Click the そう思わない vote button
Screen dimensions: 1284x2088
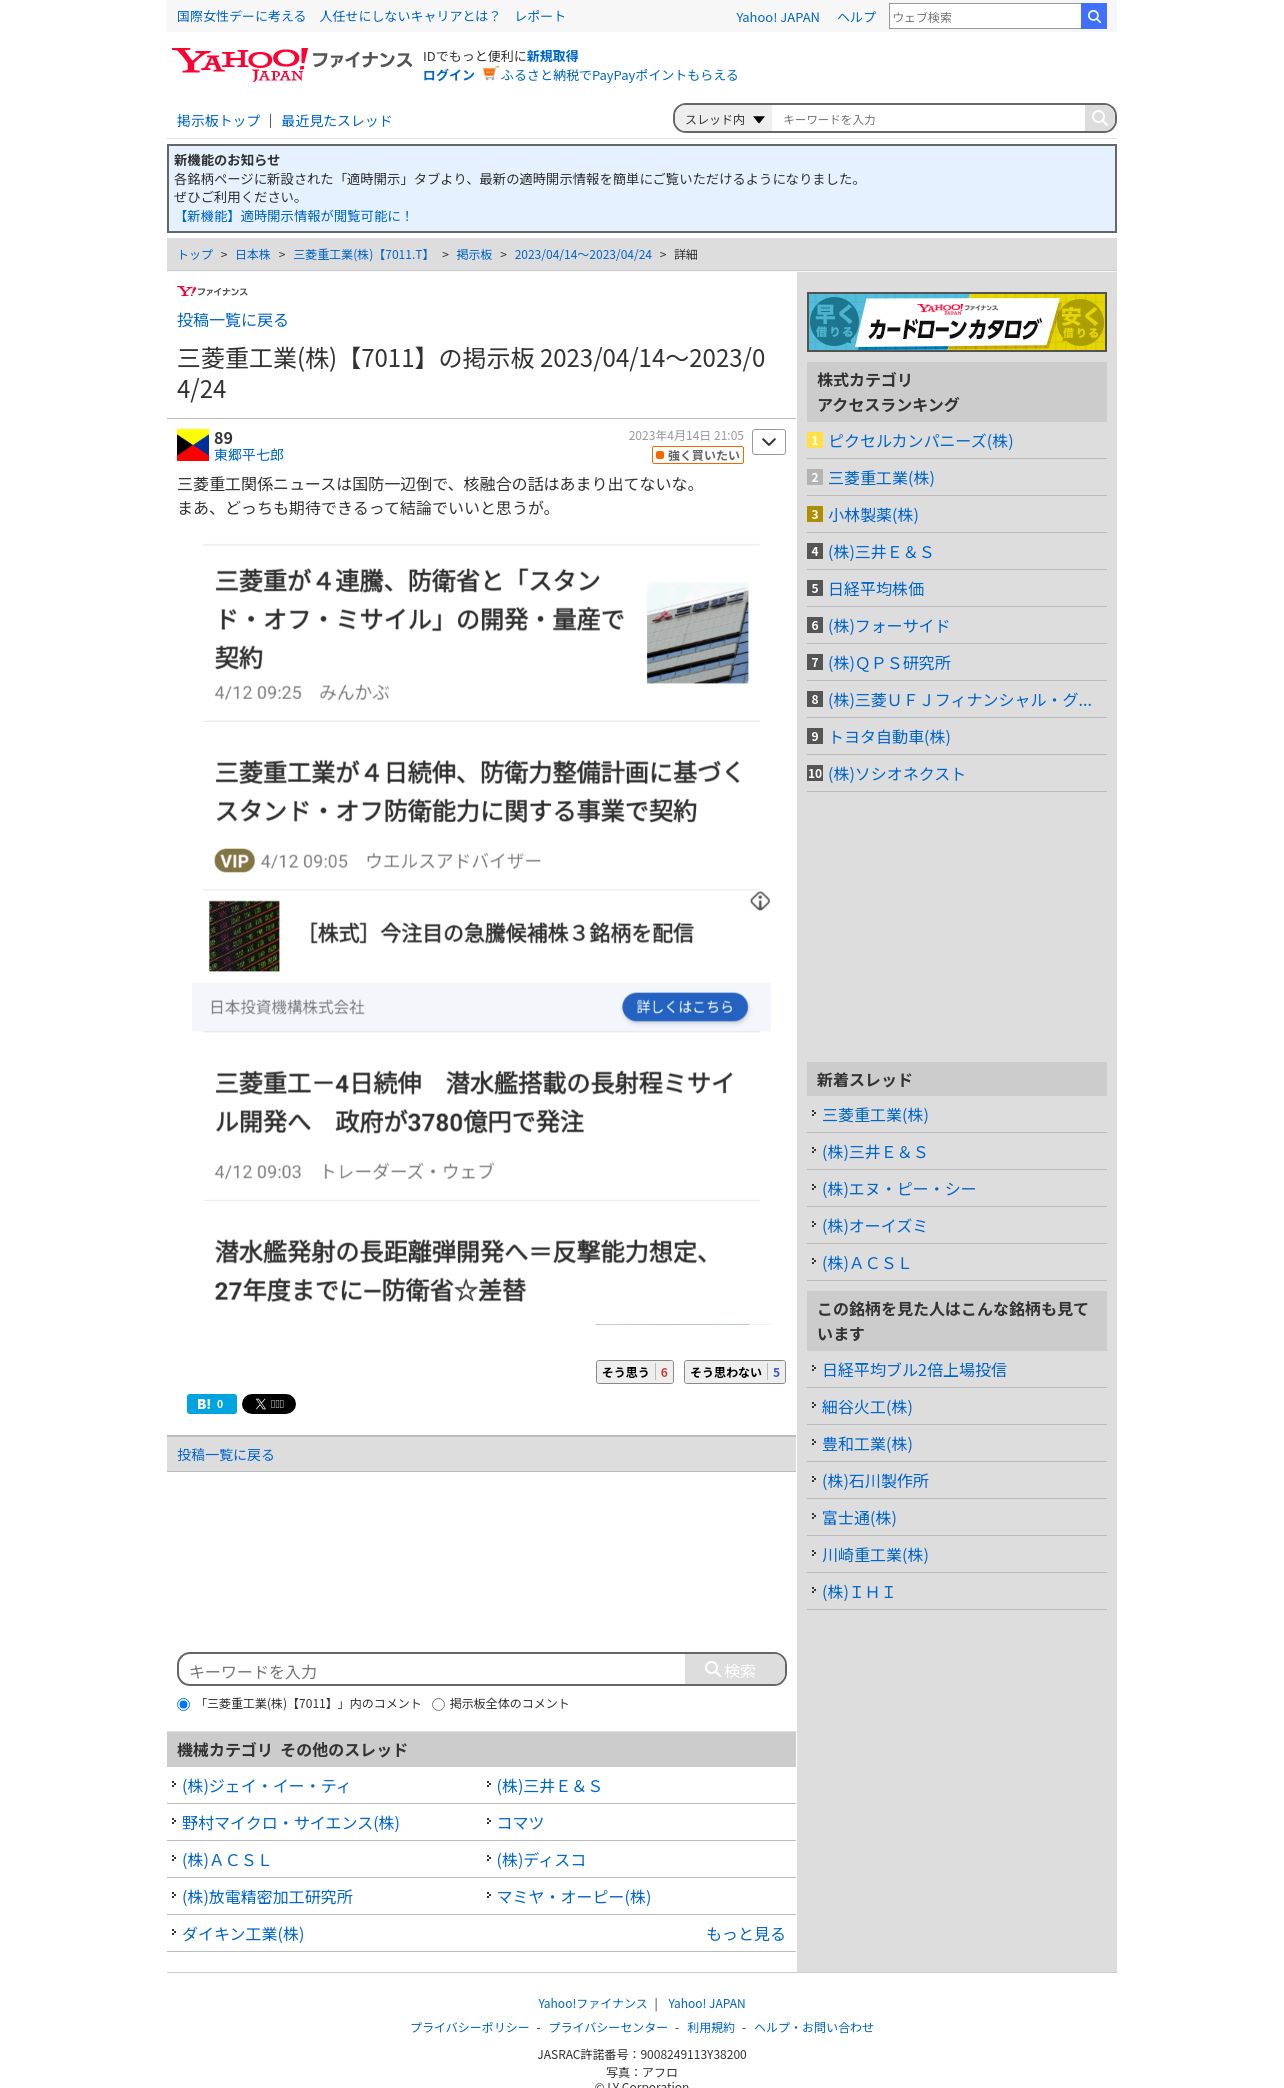tap(735, 1372)
